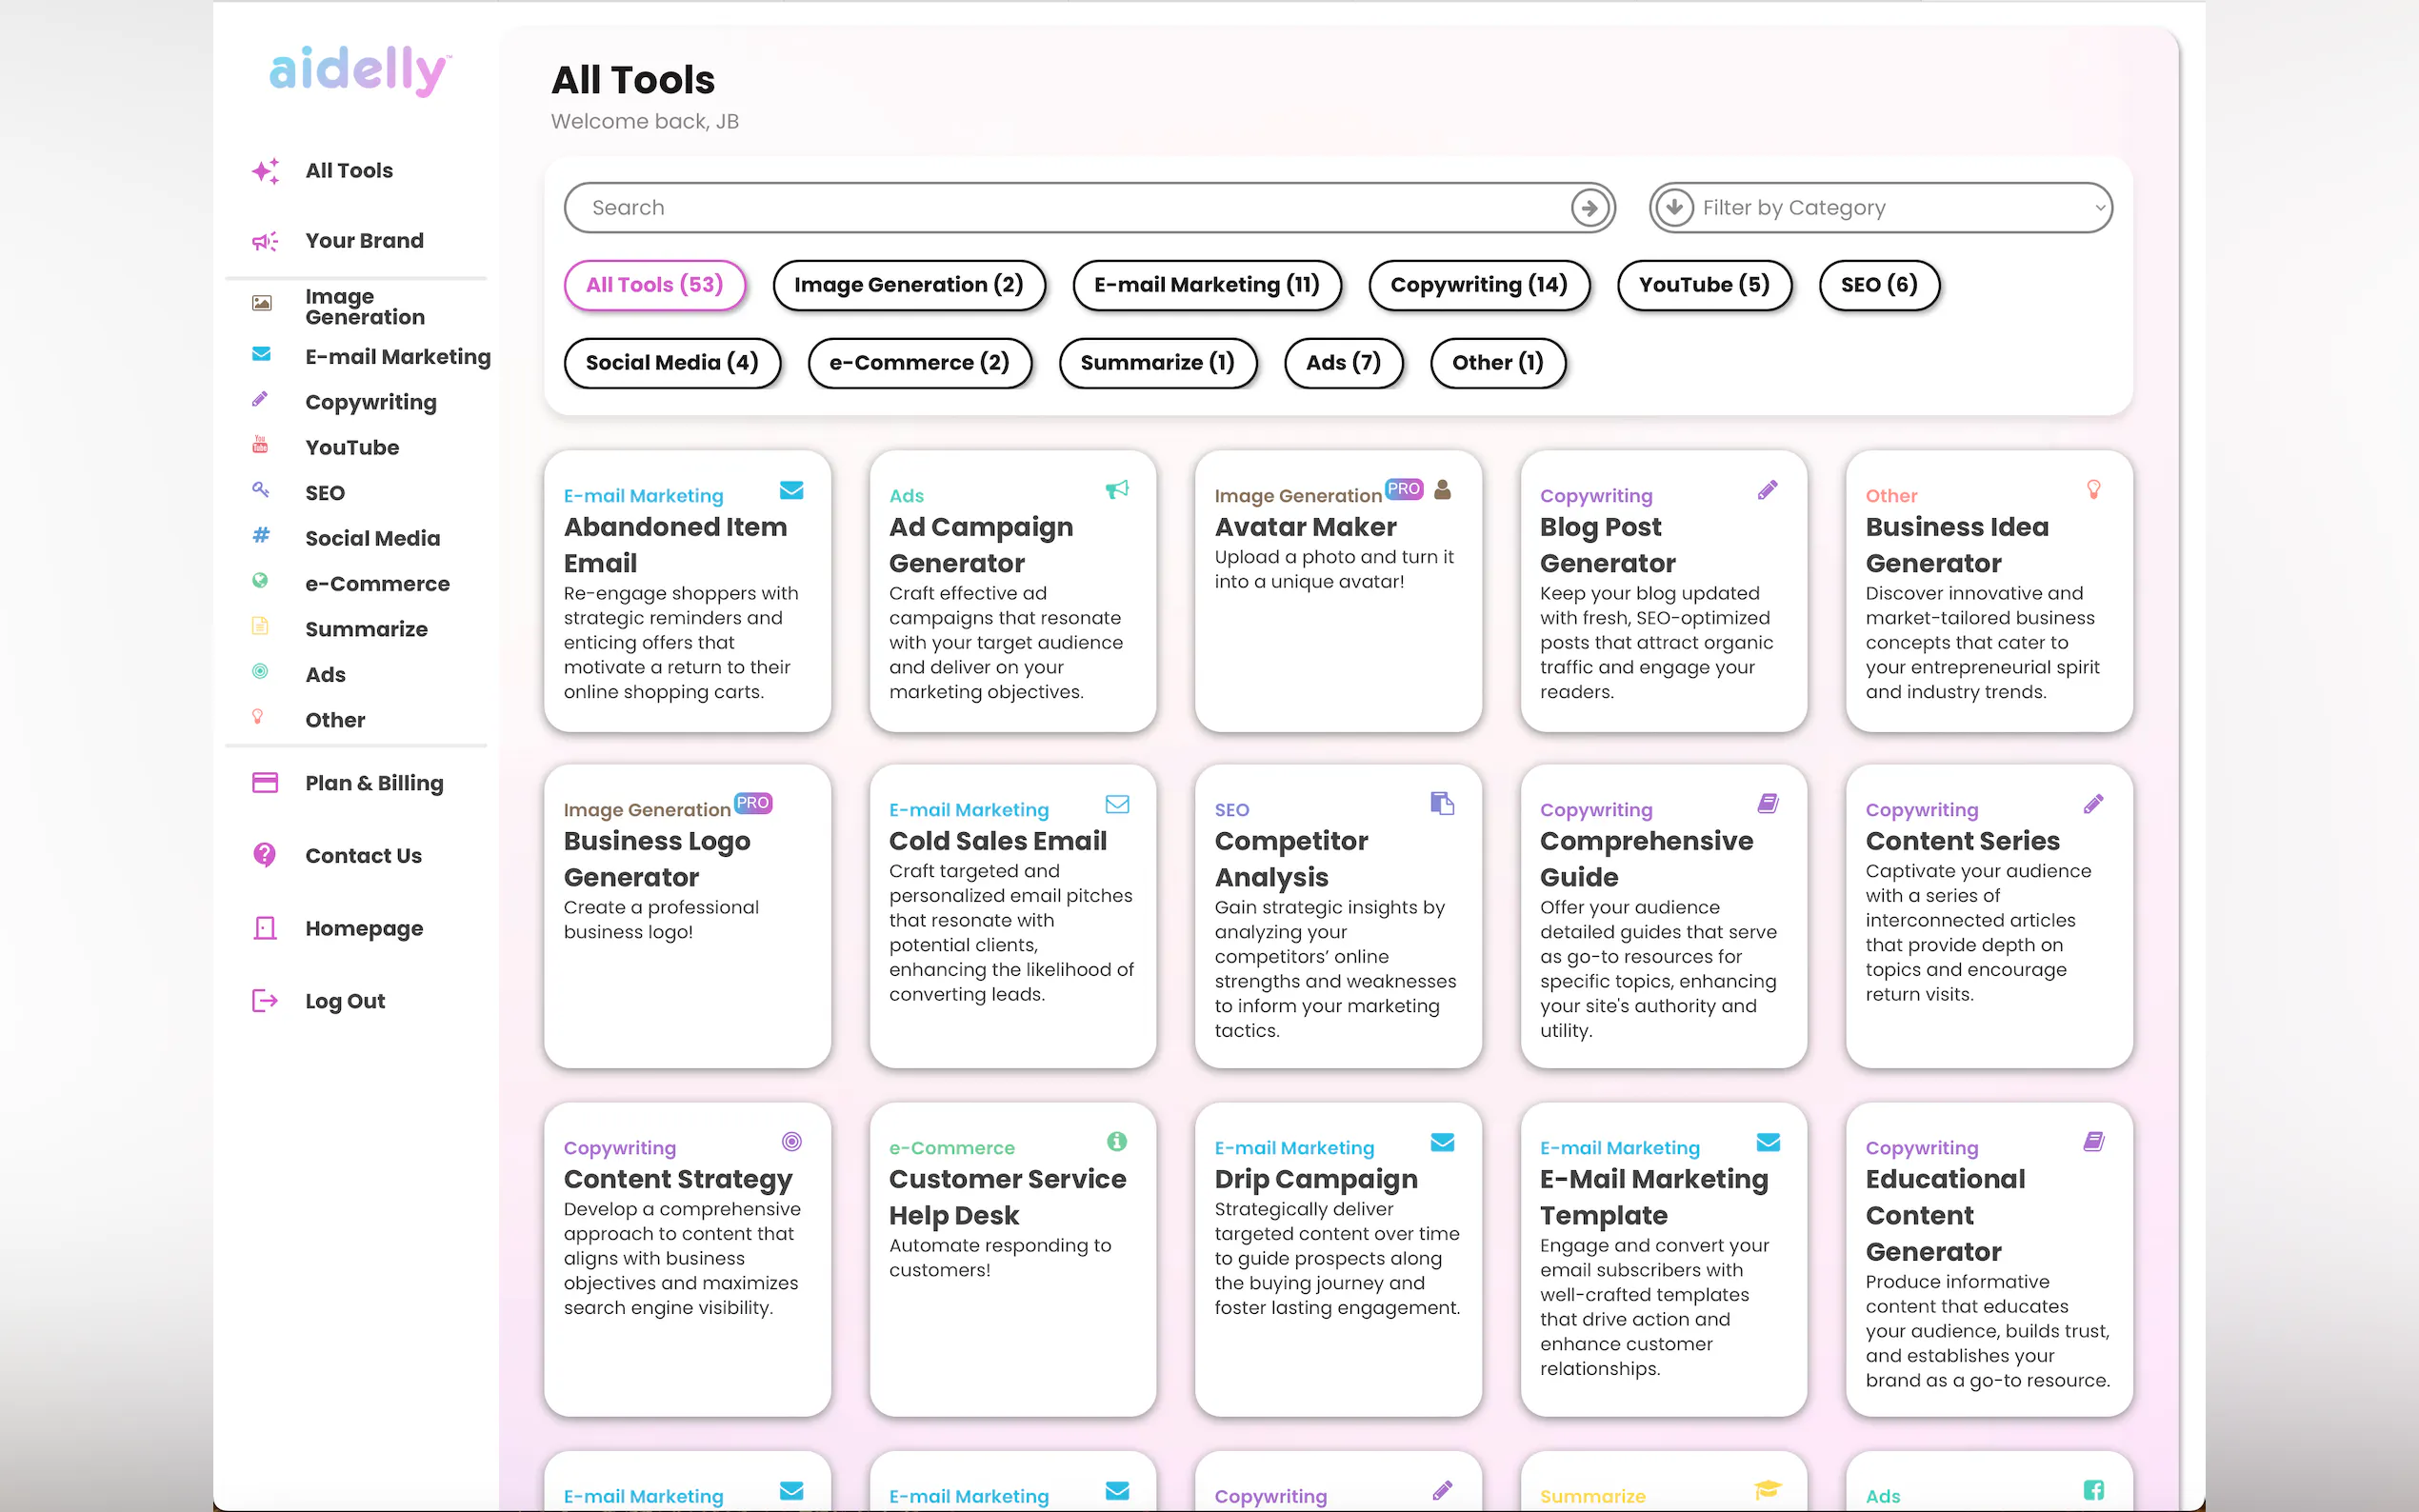Click the sparkle All Tools sidebar icon
The height and width of the screenshot is (1512, 2419).
coord(265,171)
